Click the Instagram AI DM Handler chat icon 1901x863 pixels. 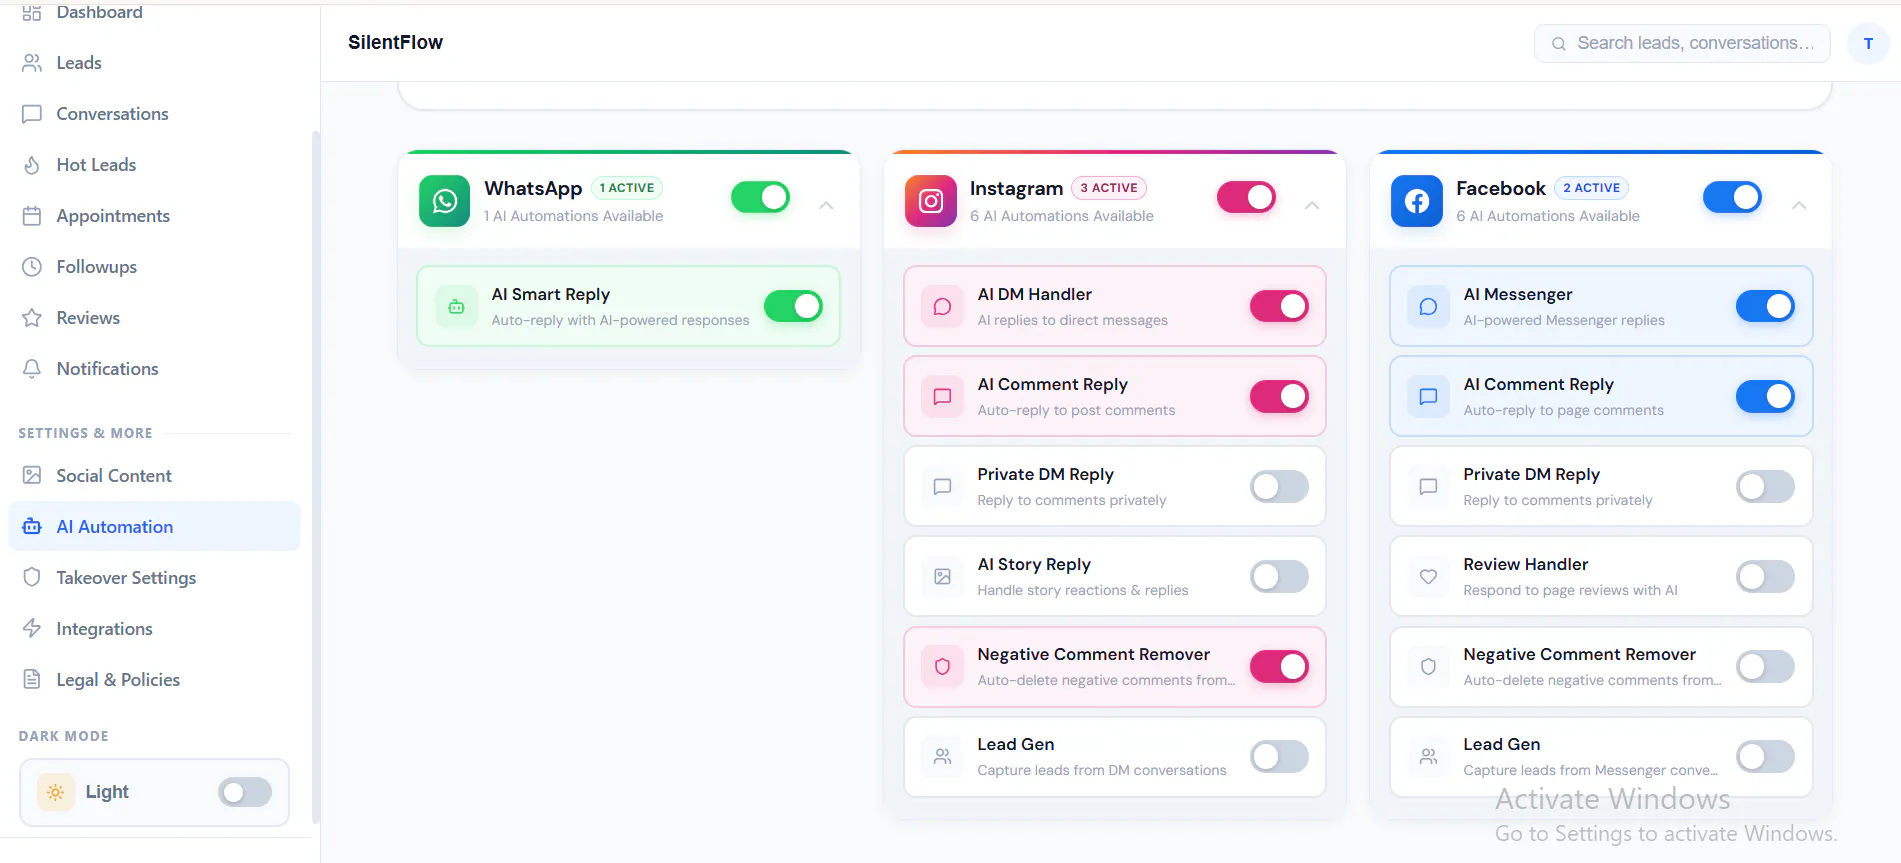point(942,307)
